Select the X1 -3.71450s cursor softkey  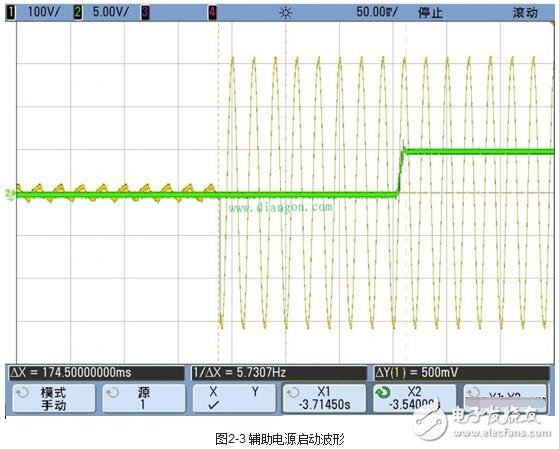[324, 399]
